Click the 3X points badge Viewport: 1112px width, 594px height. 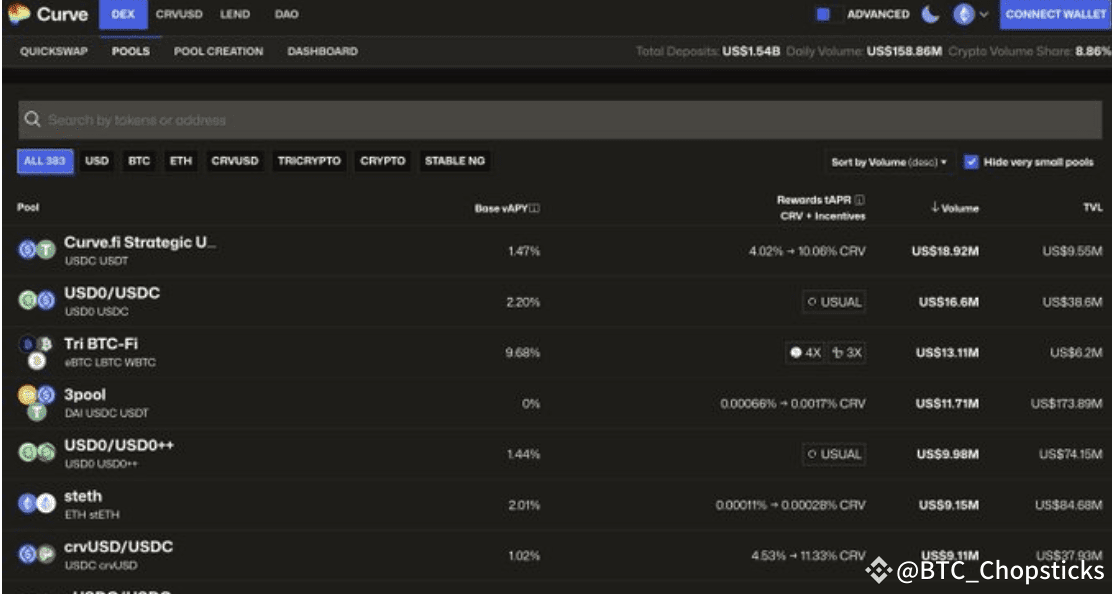tap(847, 352)
